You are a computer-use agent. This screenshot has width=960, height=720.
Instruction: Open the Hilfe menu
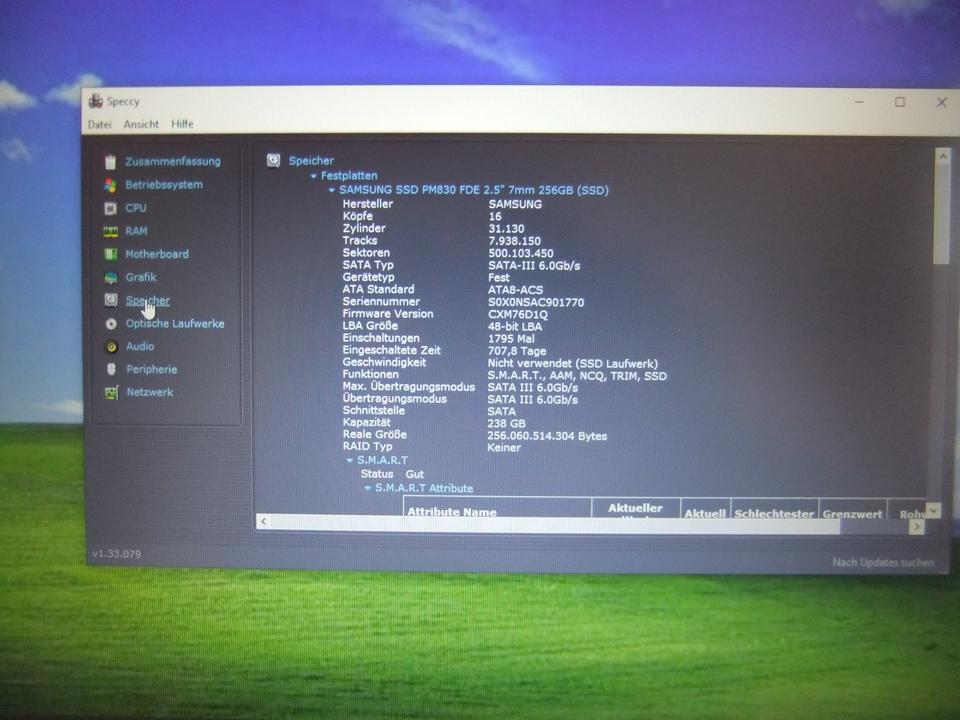(182, 124)
